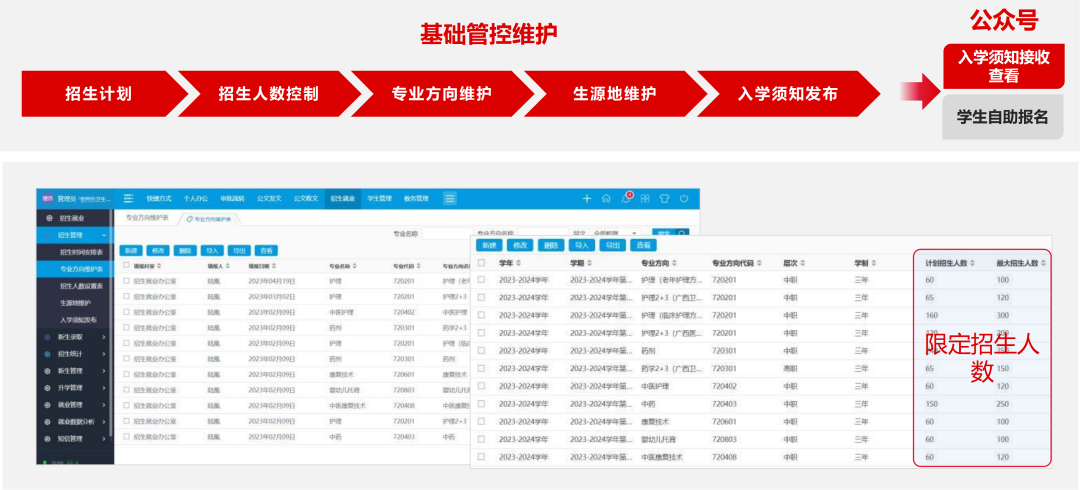
Task: Sort front table by 专业方向 column arrows
Action: point(674,263)
